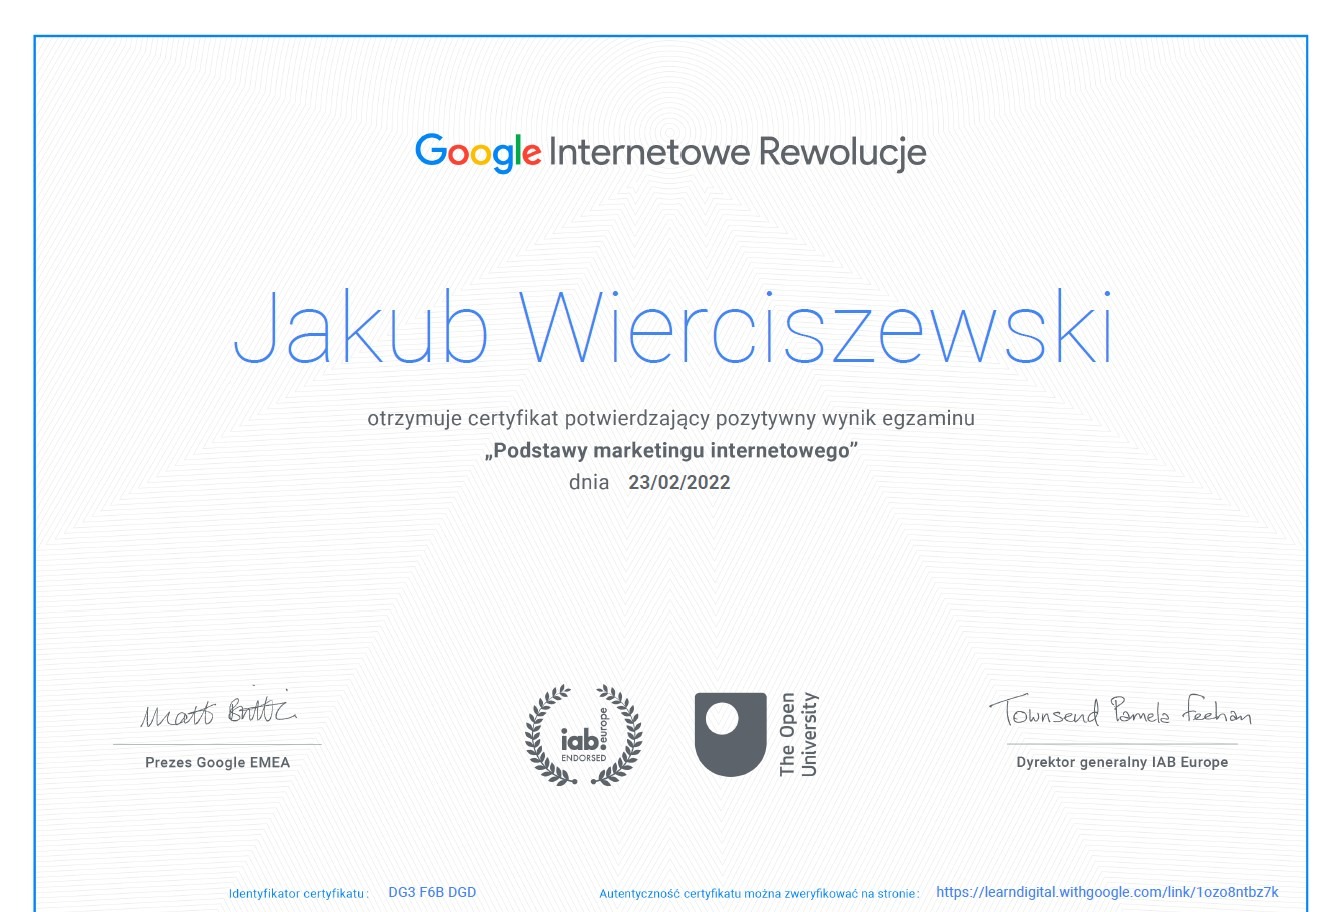1343x912 pixels.
Task: Click the date 23/02/2022
Action: 679,482
